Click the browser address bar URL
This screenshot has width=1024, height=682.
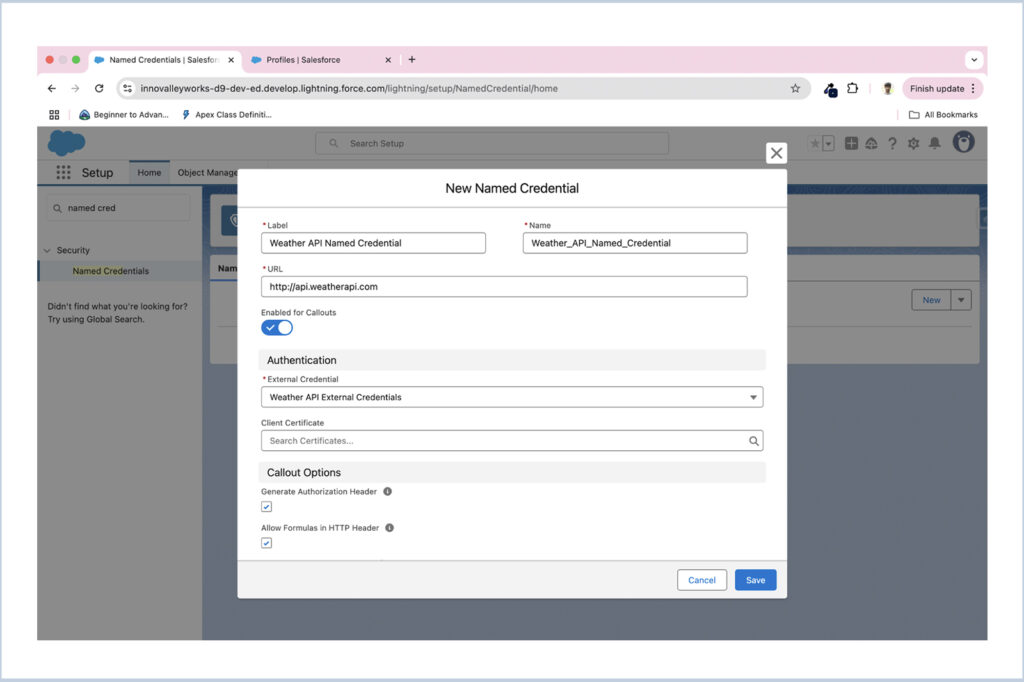pos(349,88)
